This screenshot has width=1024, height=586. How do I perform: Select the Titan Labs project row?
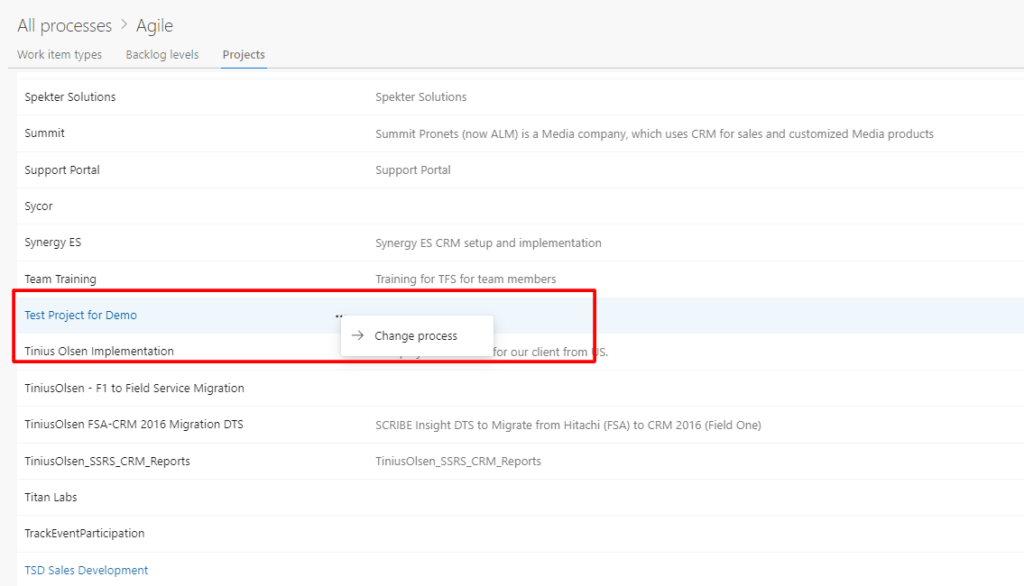[520, 497]
